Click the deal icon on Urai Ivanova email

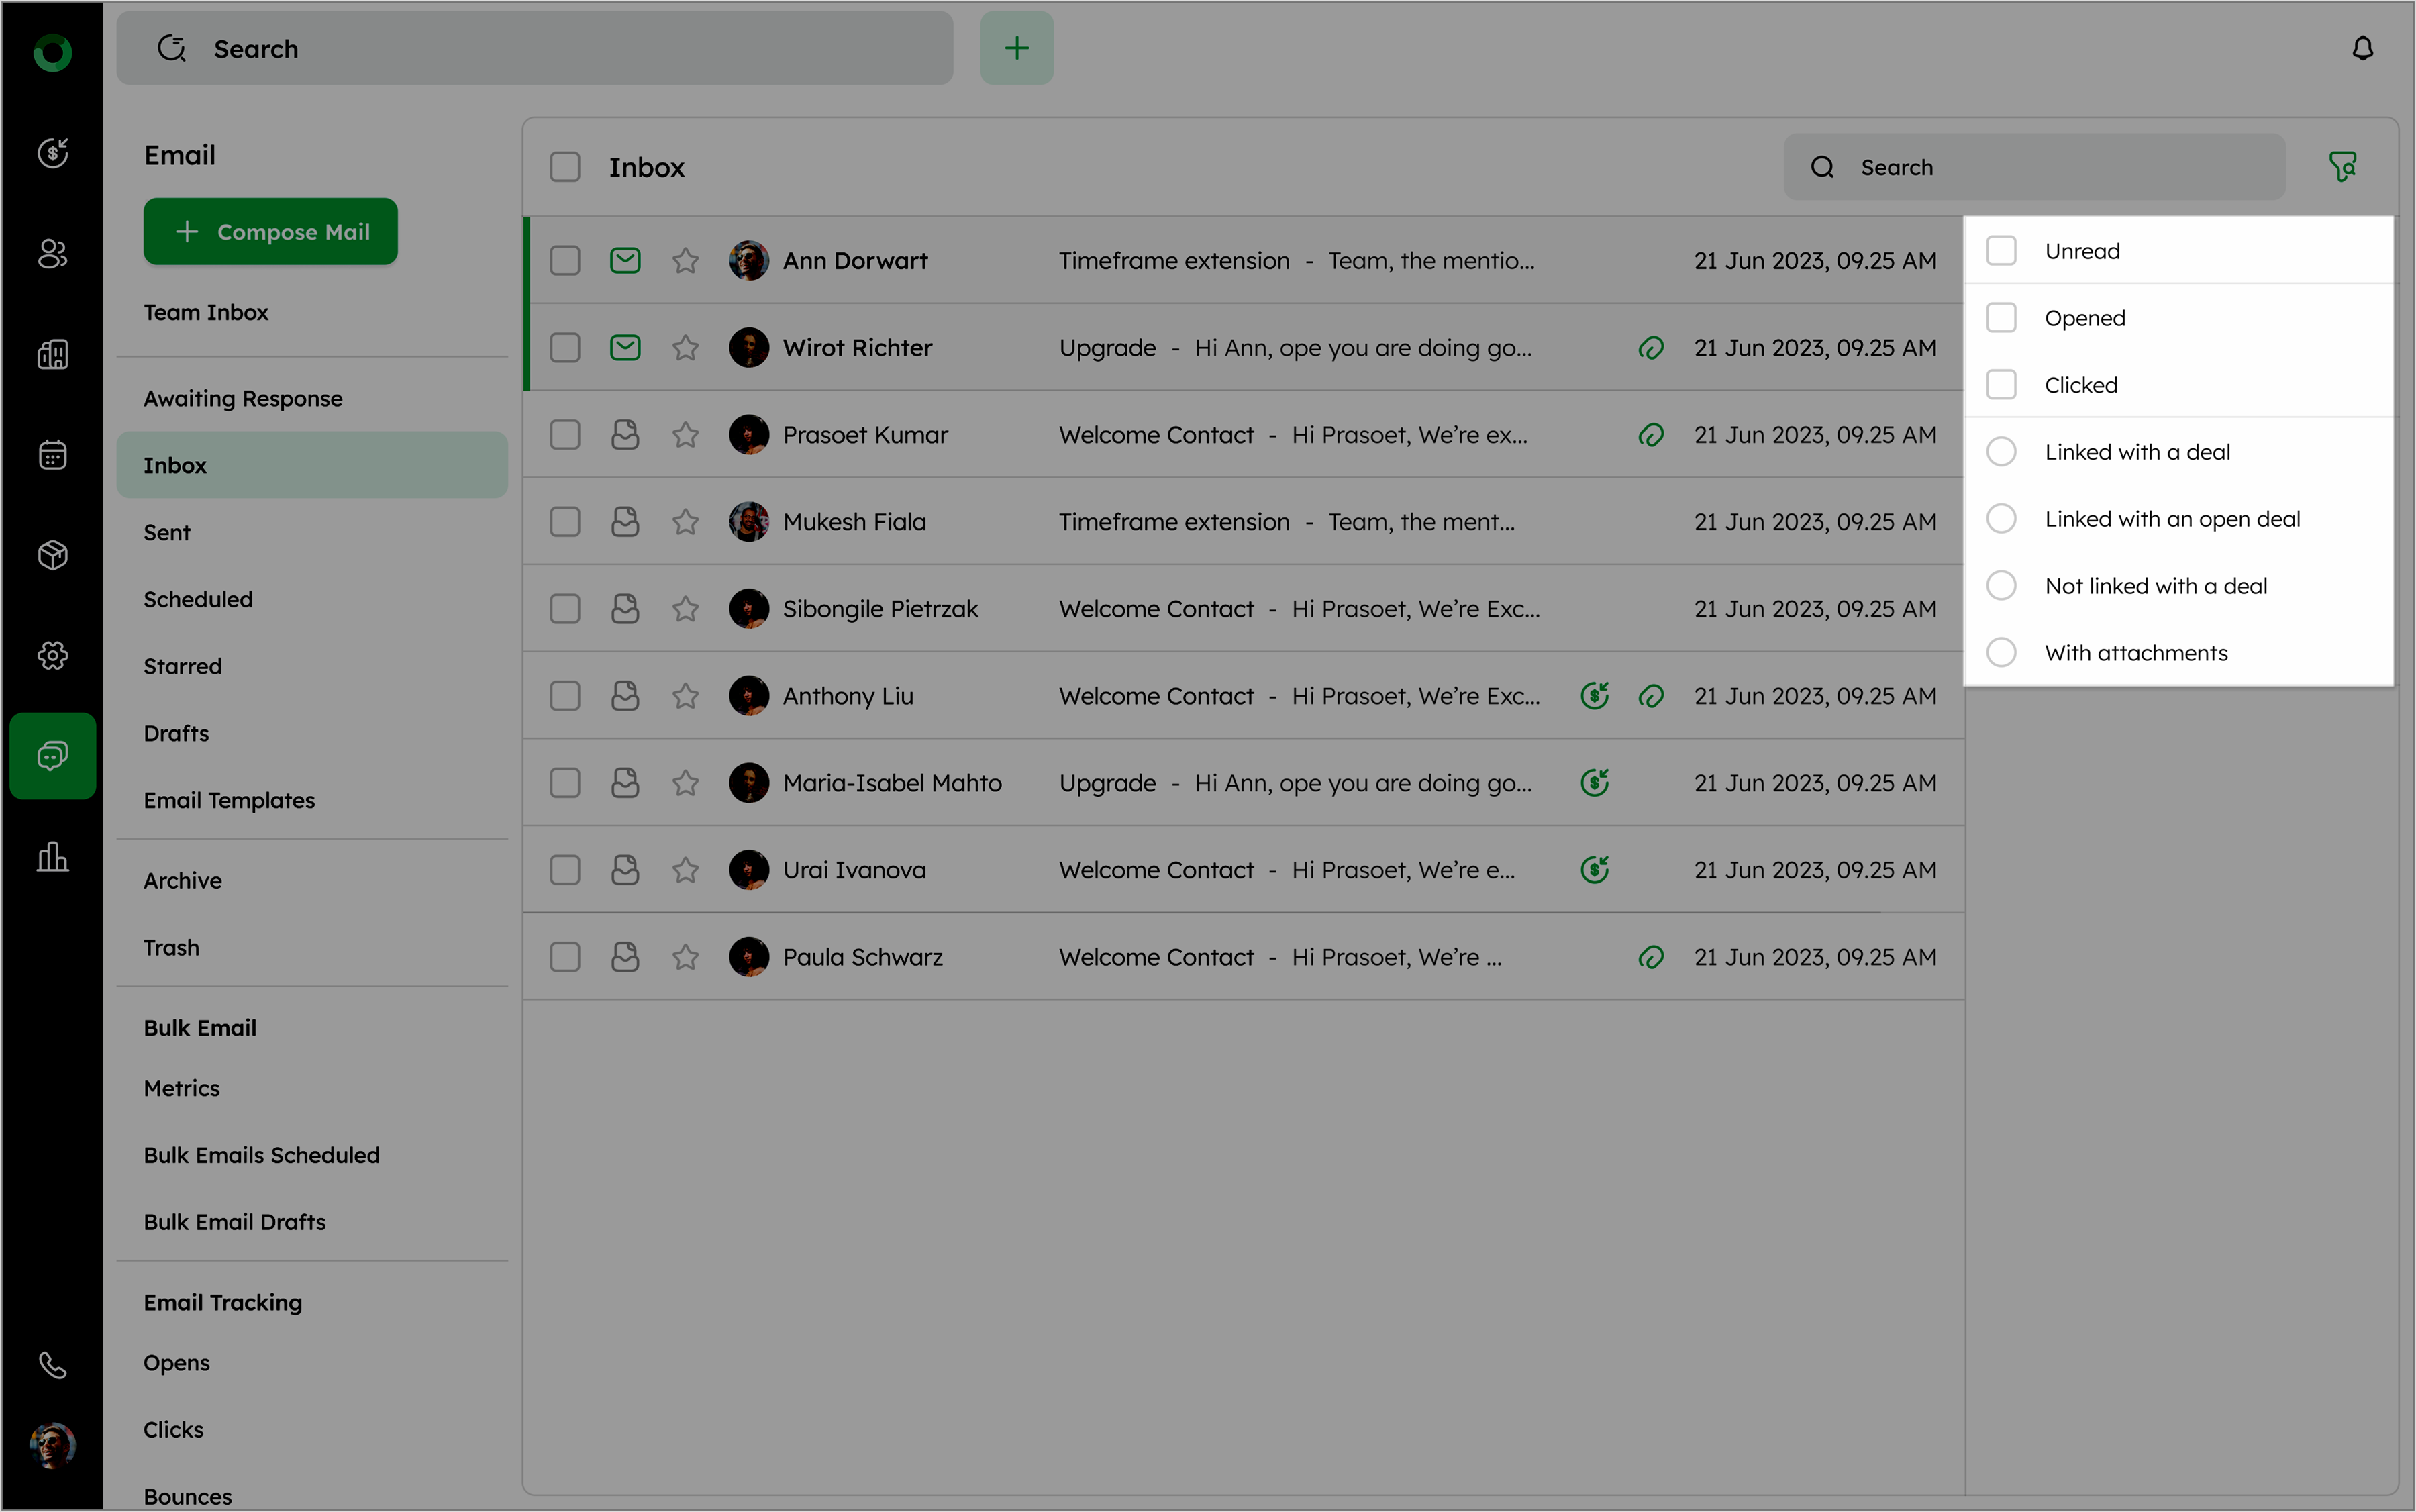[1594, 870]
